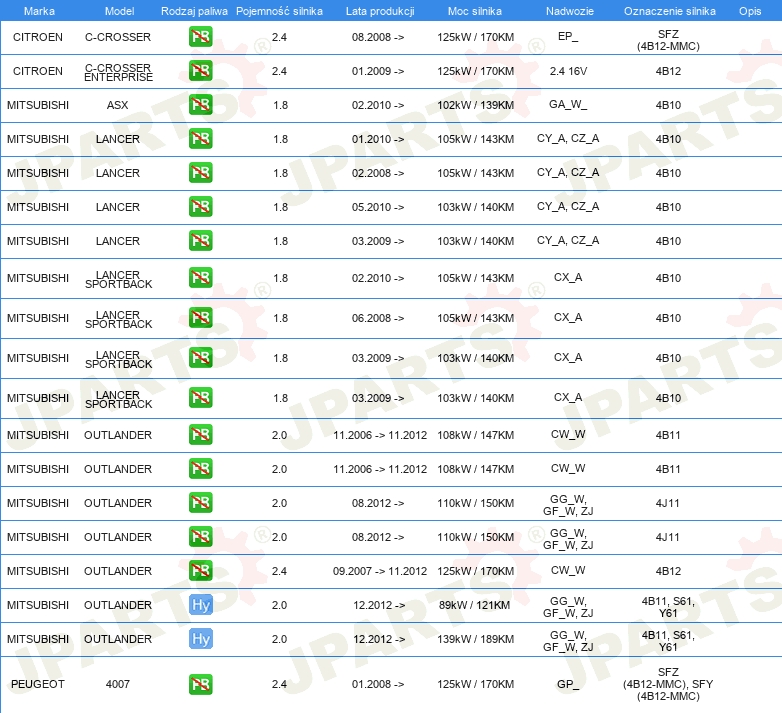Image resolution: width=782 pixels, height=713 pixels.
Task: Select the 89kW / 121KM engine power cell
Action: point(475,605)
